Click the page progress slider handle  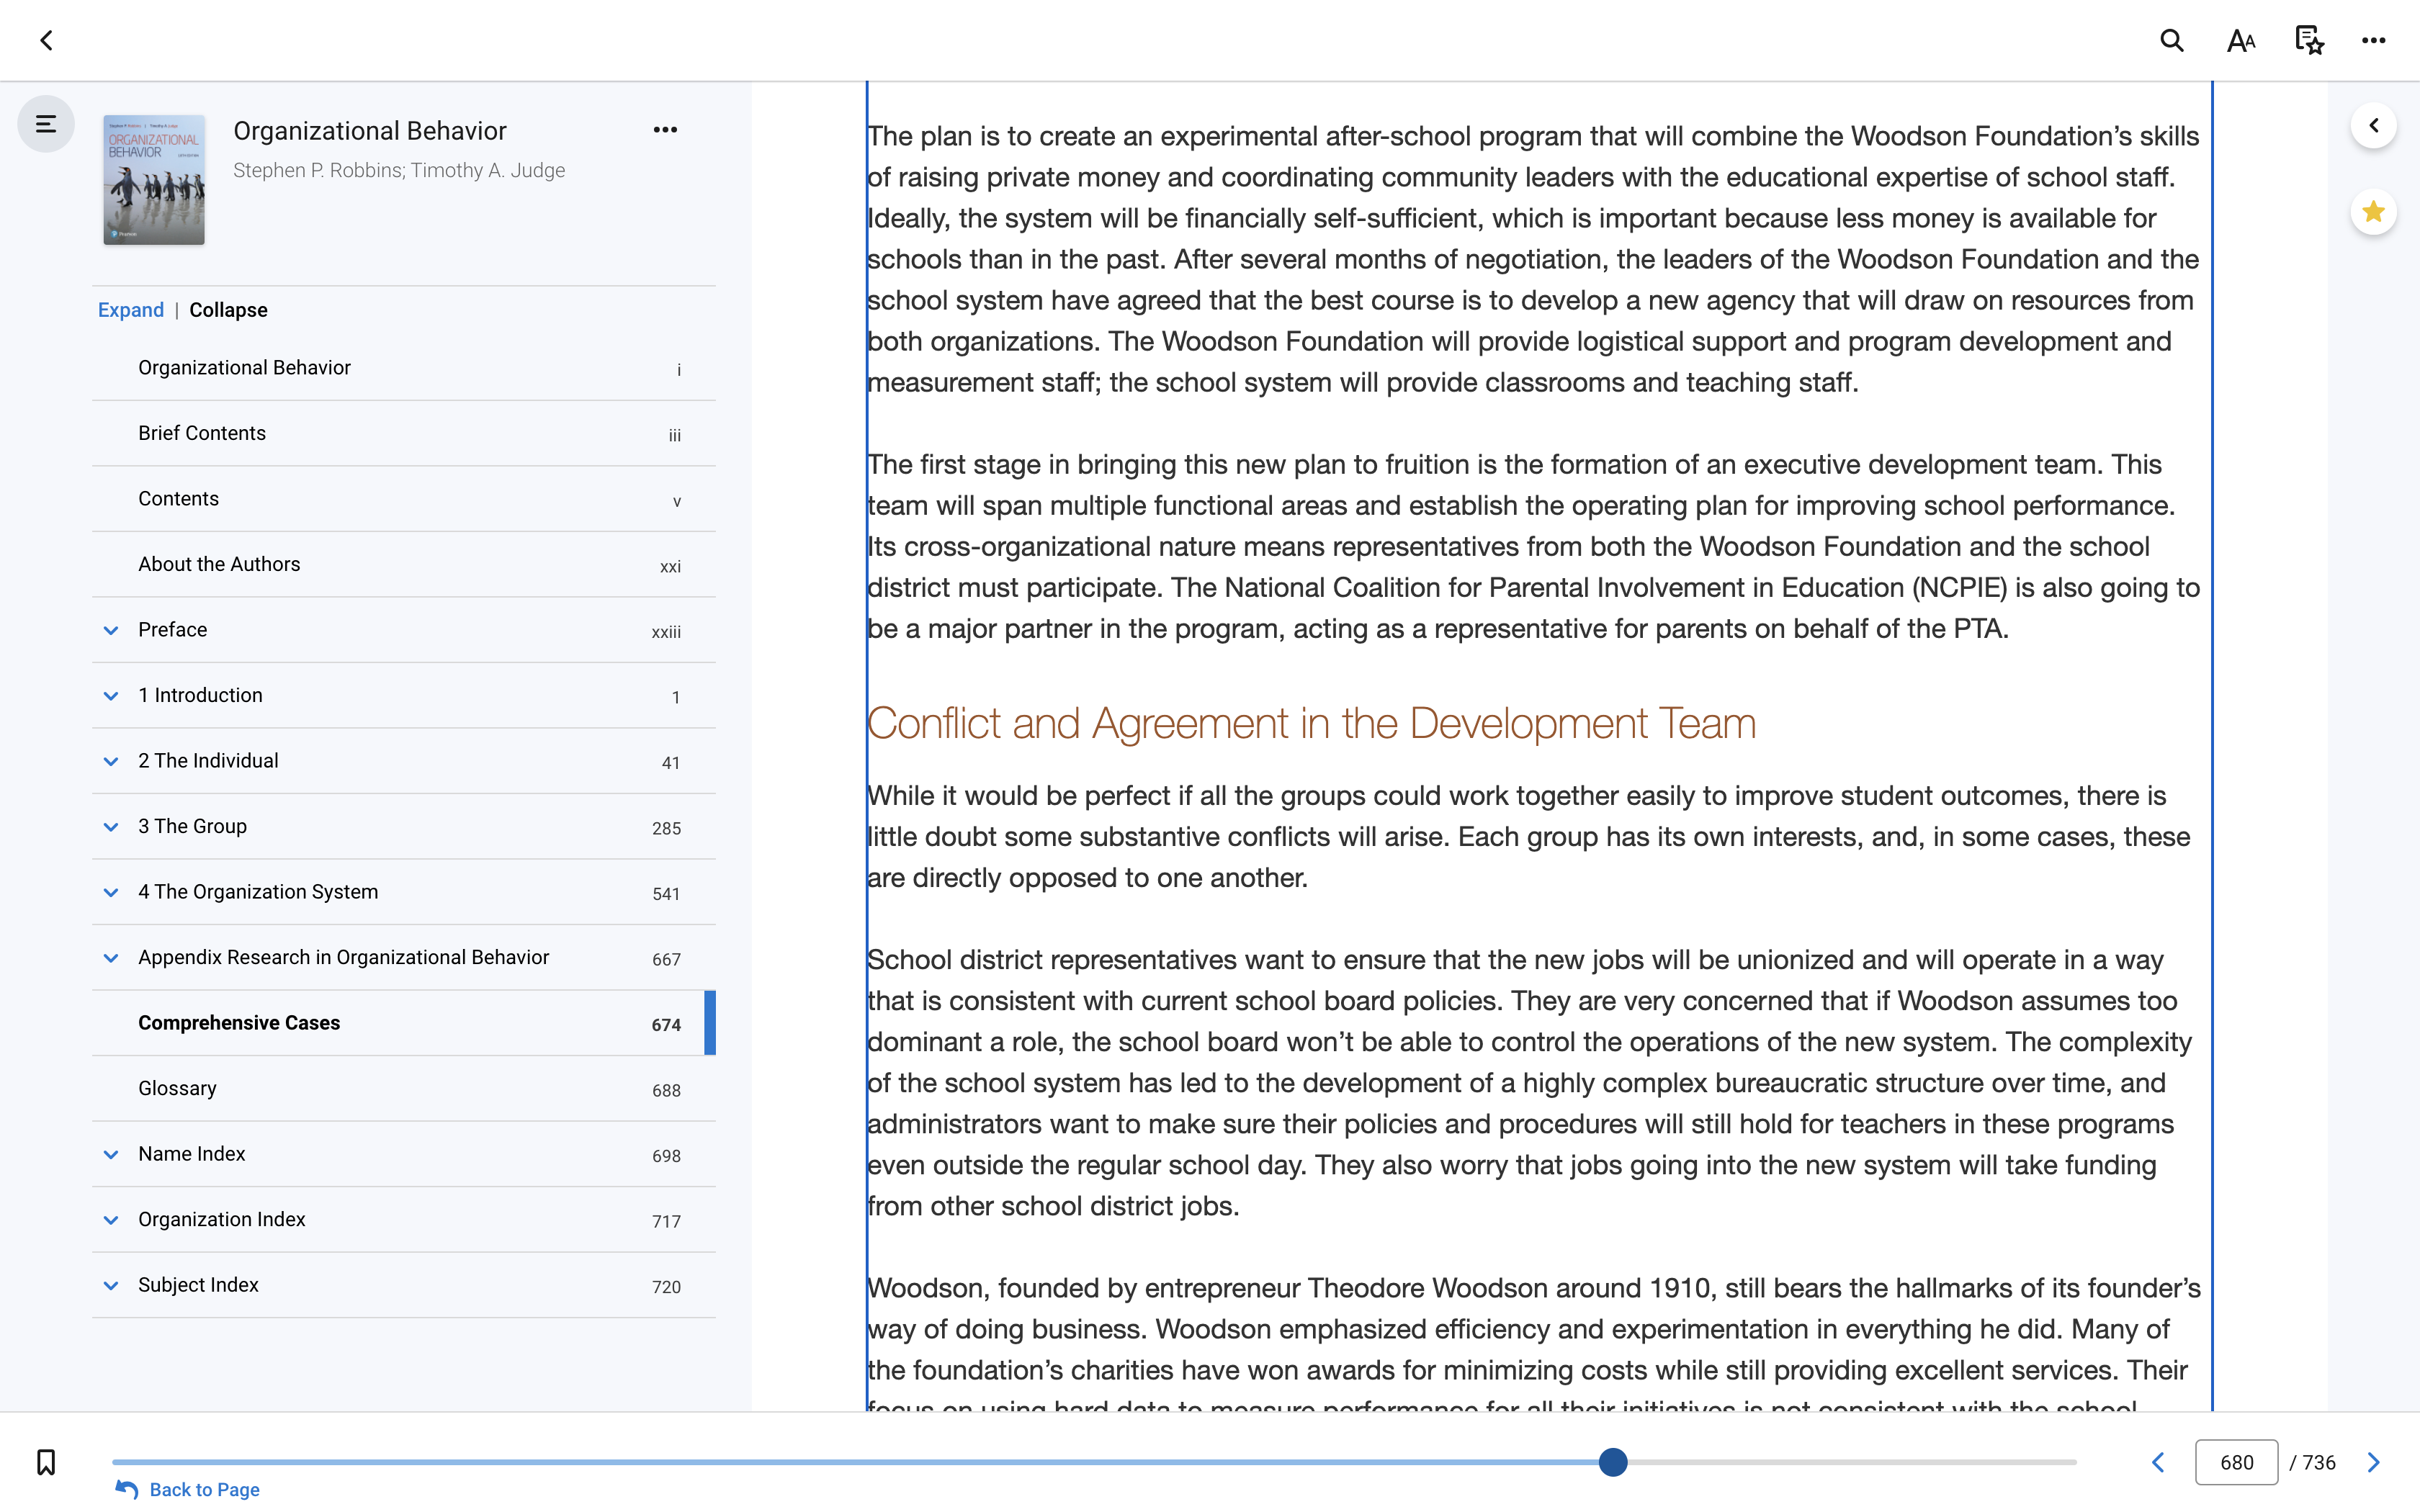(1612, 1462)
